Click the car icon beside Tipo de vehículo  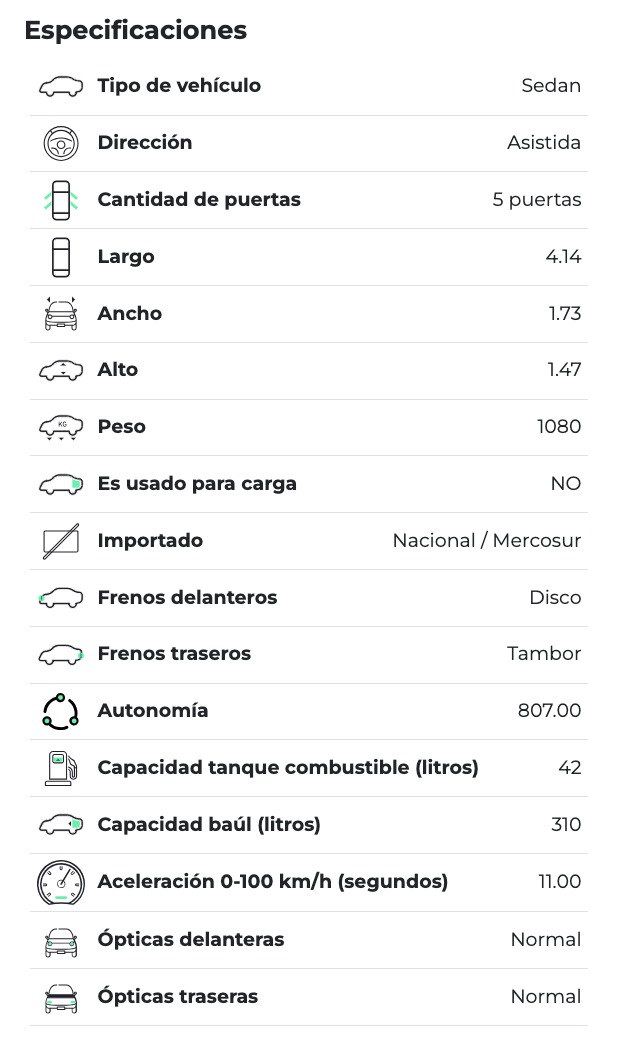[x=61, y=87]
